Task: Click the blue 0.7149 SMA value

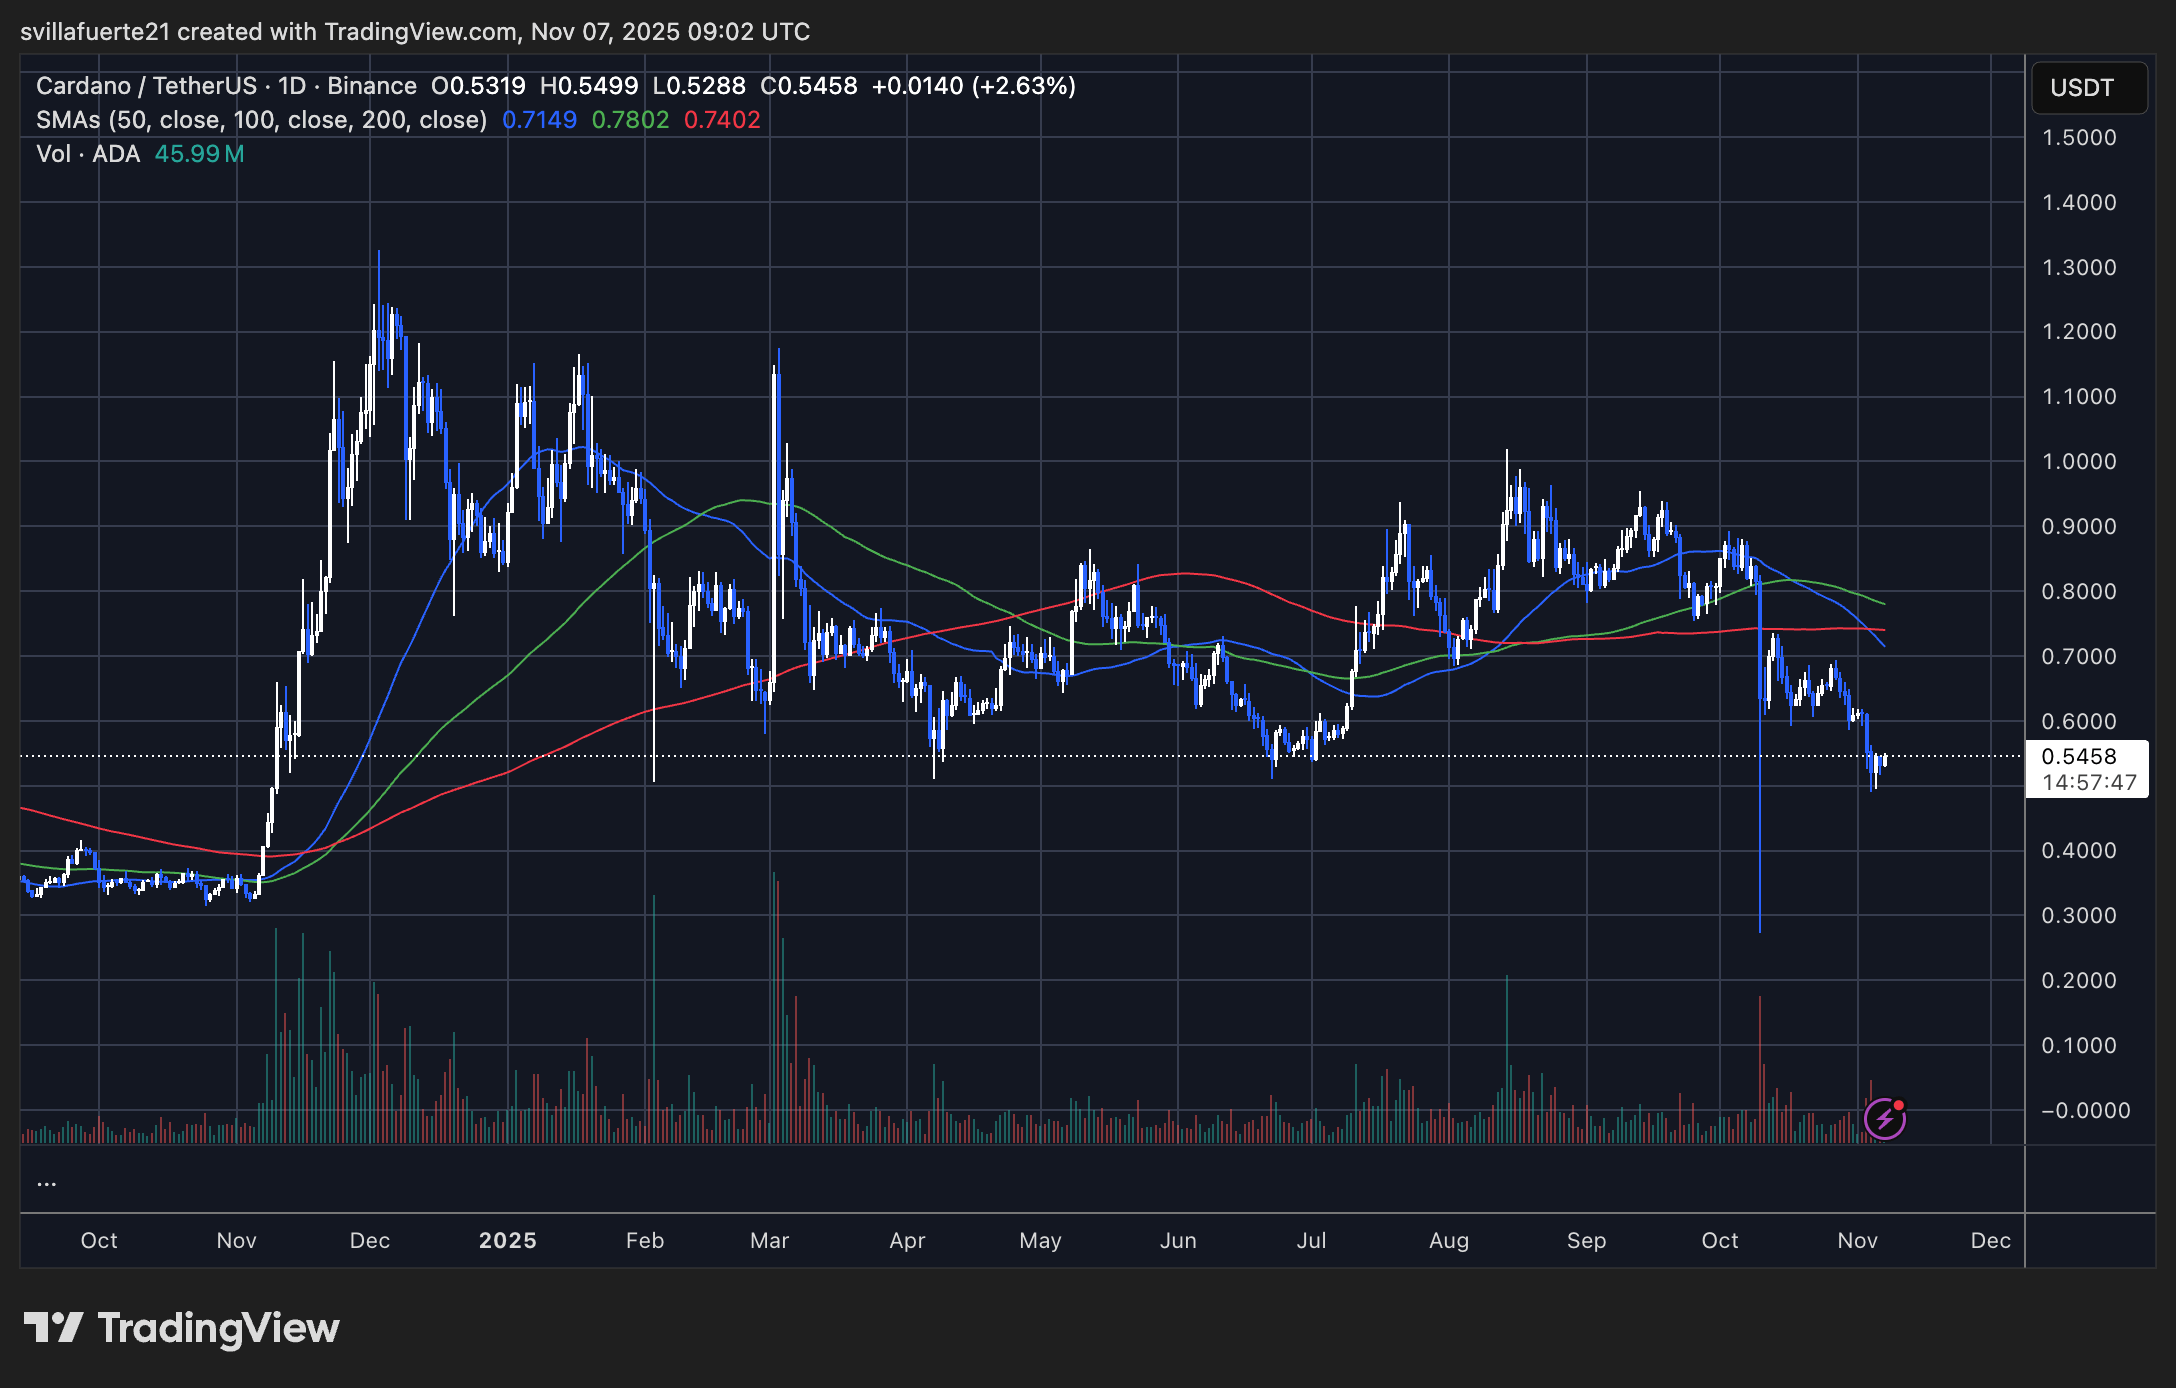Action: point(539,120)
